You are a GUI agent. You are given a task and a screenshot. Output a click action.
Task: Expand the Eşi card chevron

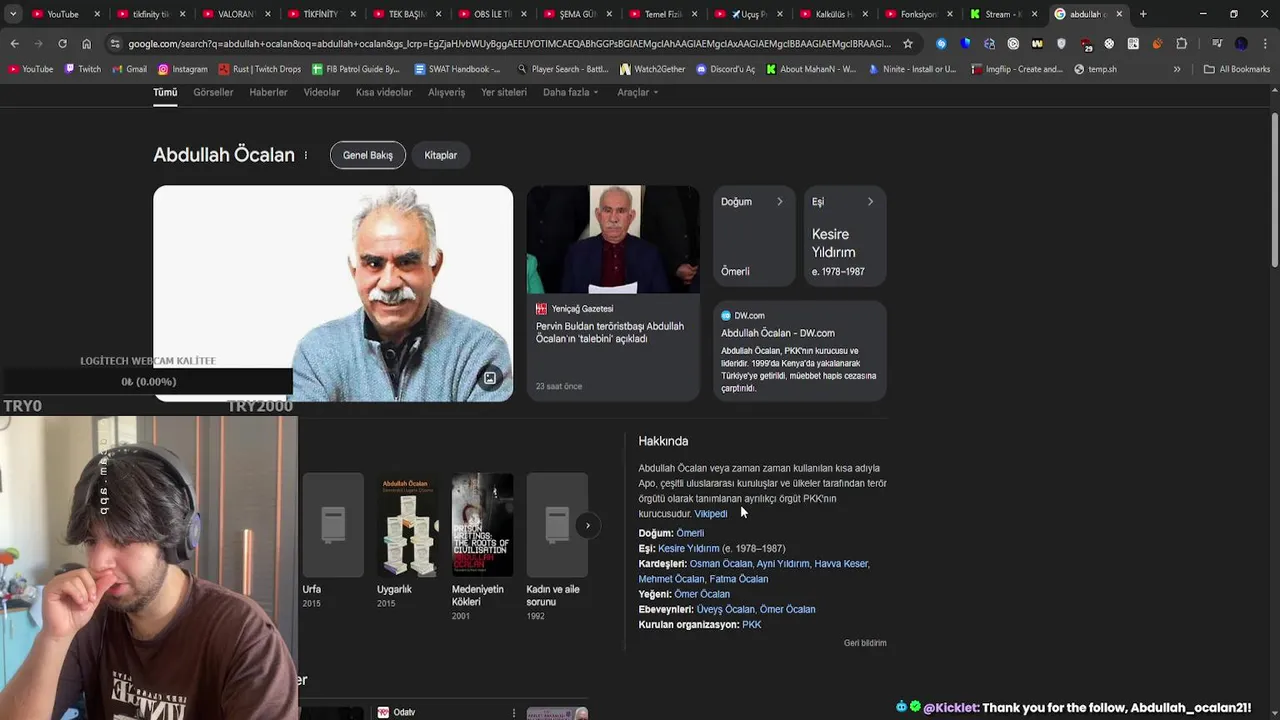click(x=870, y=202)
